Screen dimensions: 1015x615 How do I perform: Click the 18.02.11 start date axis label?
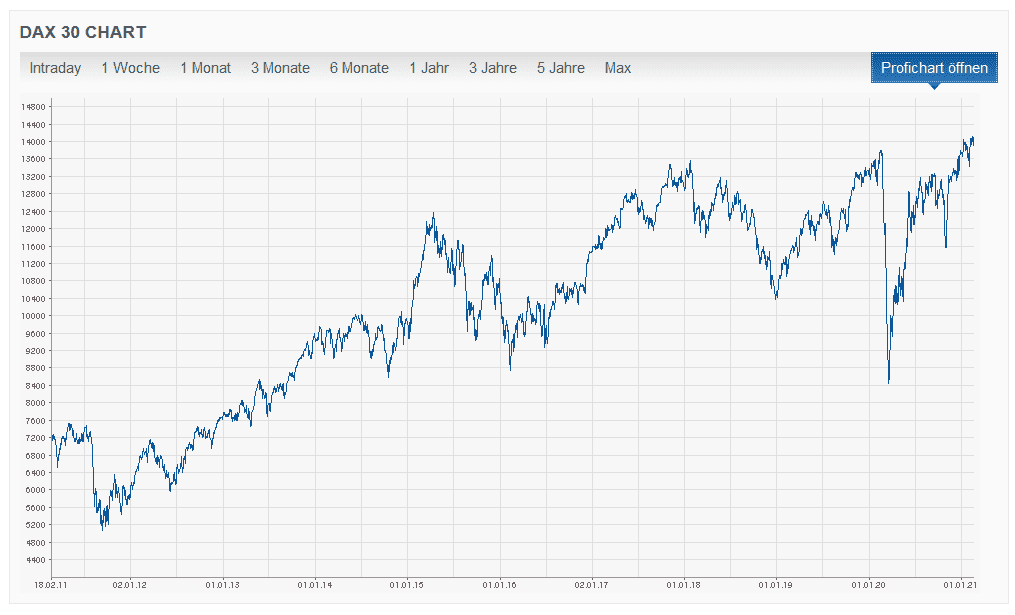click(51, 583)
